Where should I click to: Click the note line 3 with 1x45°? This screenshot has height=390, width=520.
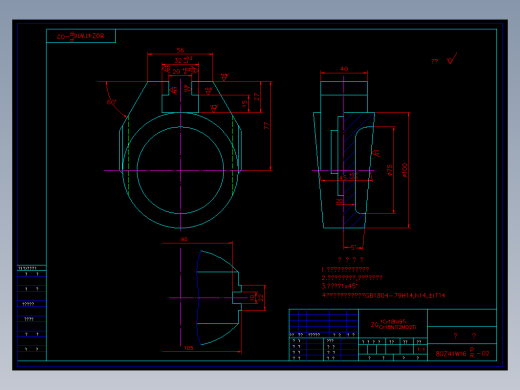tap(339, 286)
